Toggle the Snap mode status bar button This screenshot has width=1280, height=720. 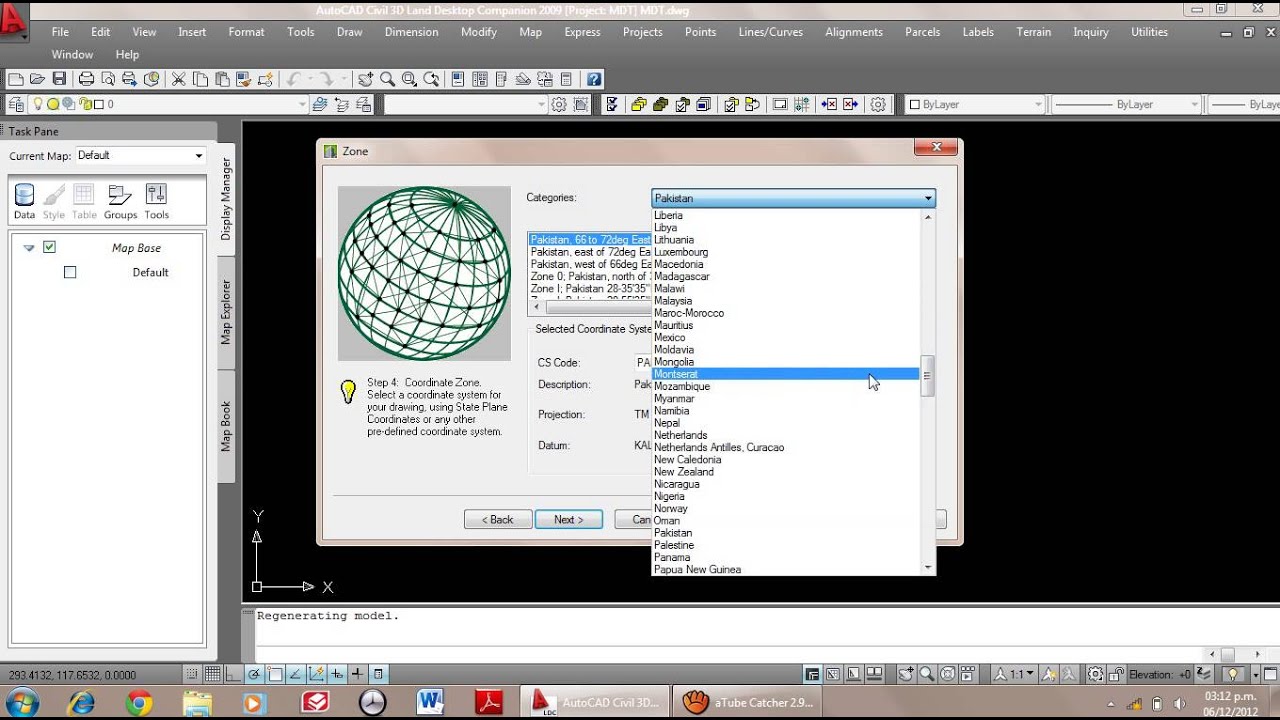point(191,674)
